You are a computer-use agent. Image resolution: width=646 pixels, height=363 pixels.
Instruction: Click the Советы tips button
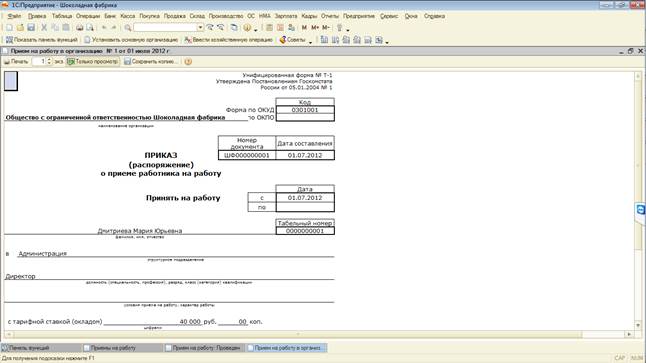[x=293, y=40]
